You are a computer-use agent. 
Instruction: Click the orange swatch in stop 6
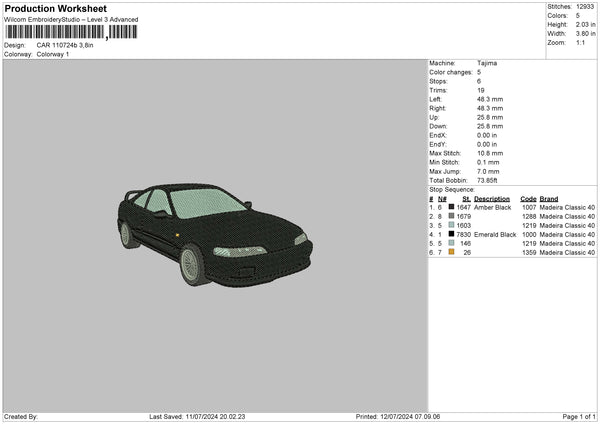coord(452,252)
